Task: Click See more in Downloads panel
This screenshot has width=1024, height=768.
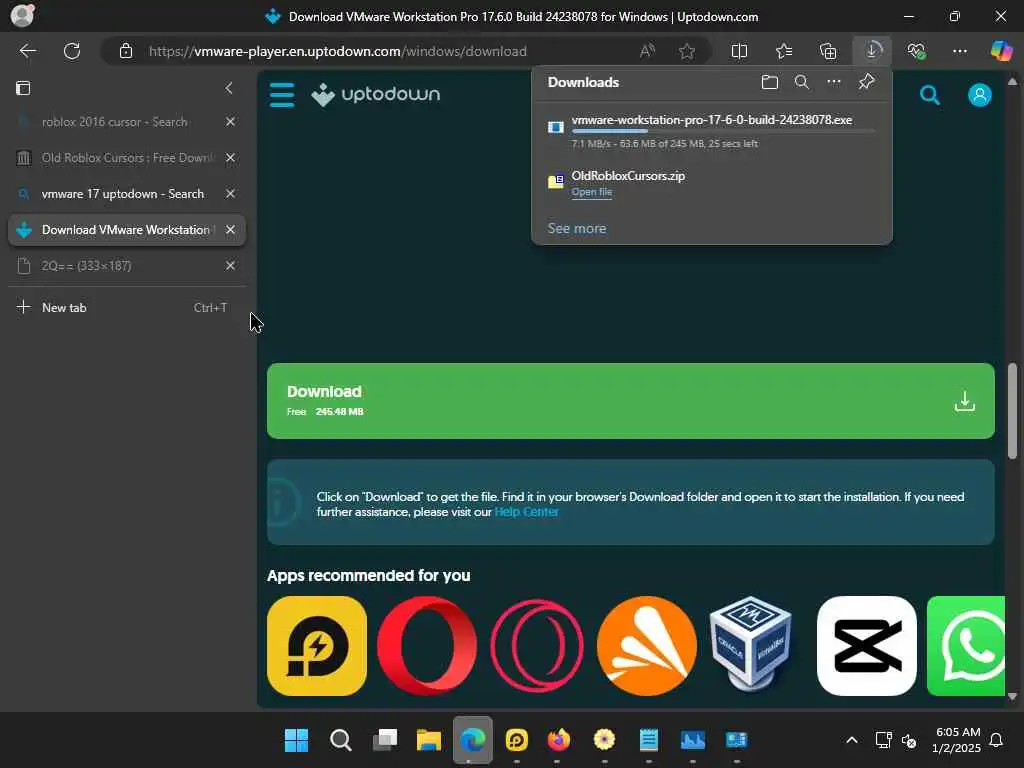Action: (577, 229)
